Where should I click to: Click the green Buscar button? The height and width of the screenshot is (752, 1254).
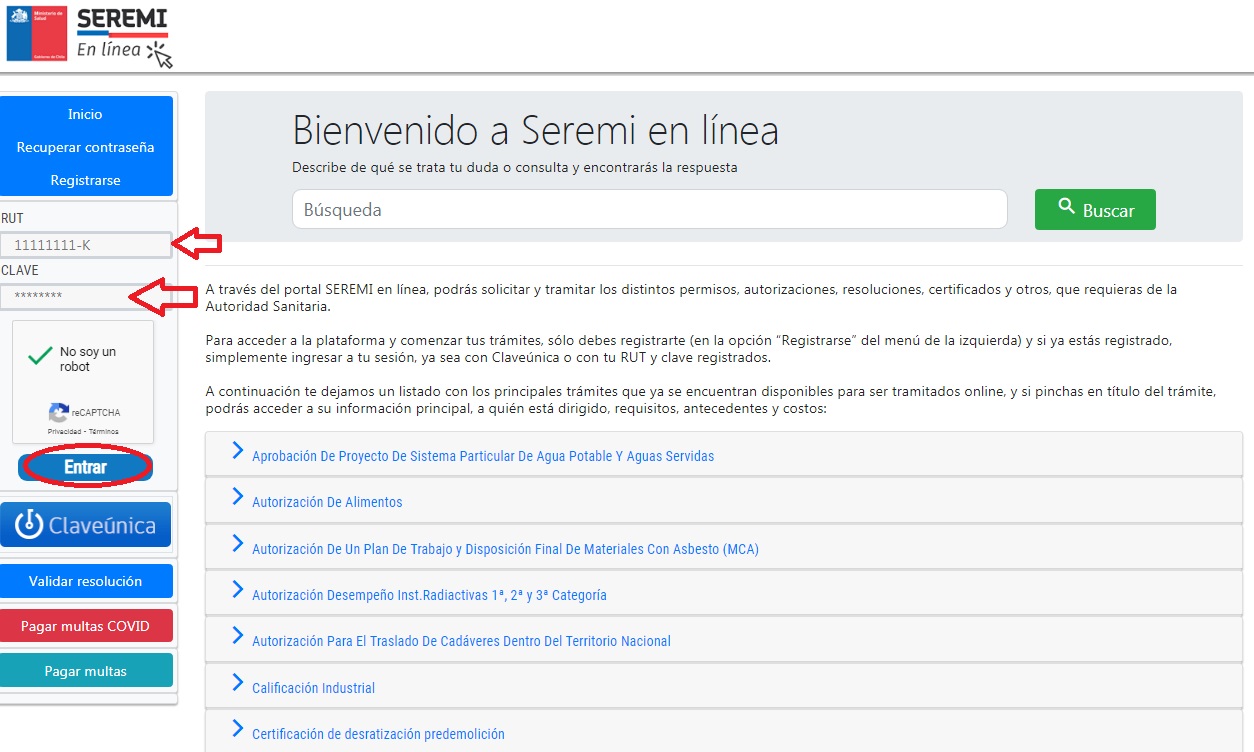pyautogui.click(x=1095, y=209)
